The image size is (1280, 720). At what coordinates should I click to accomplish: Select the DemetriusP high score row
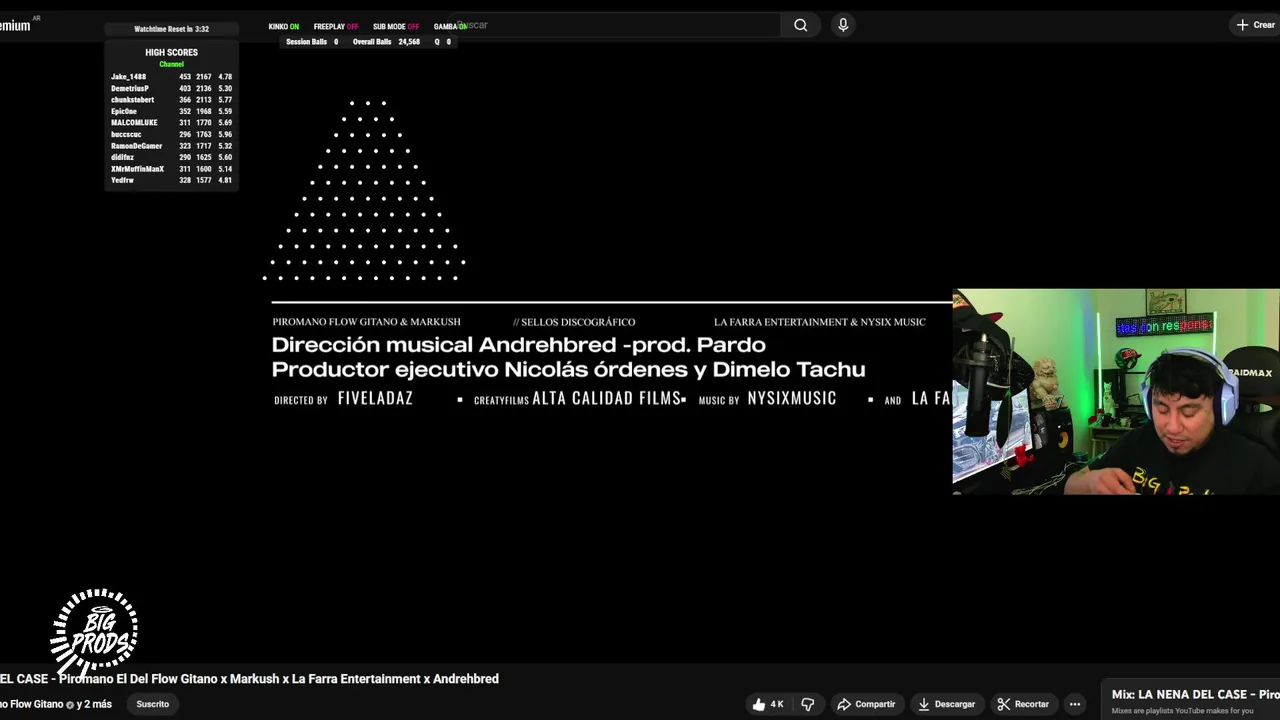pos(171,89)
